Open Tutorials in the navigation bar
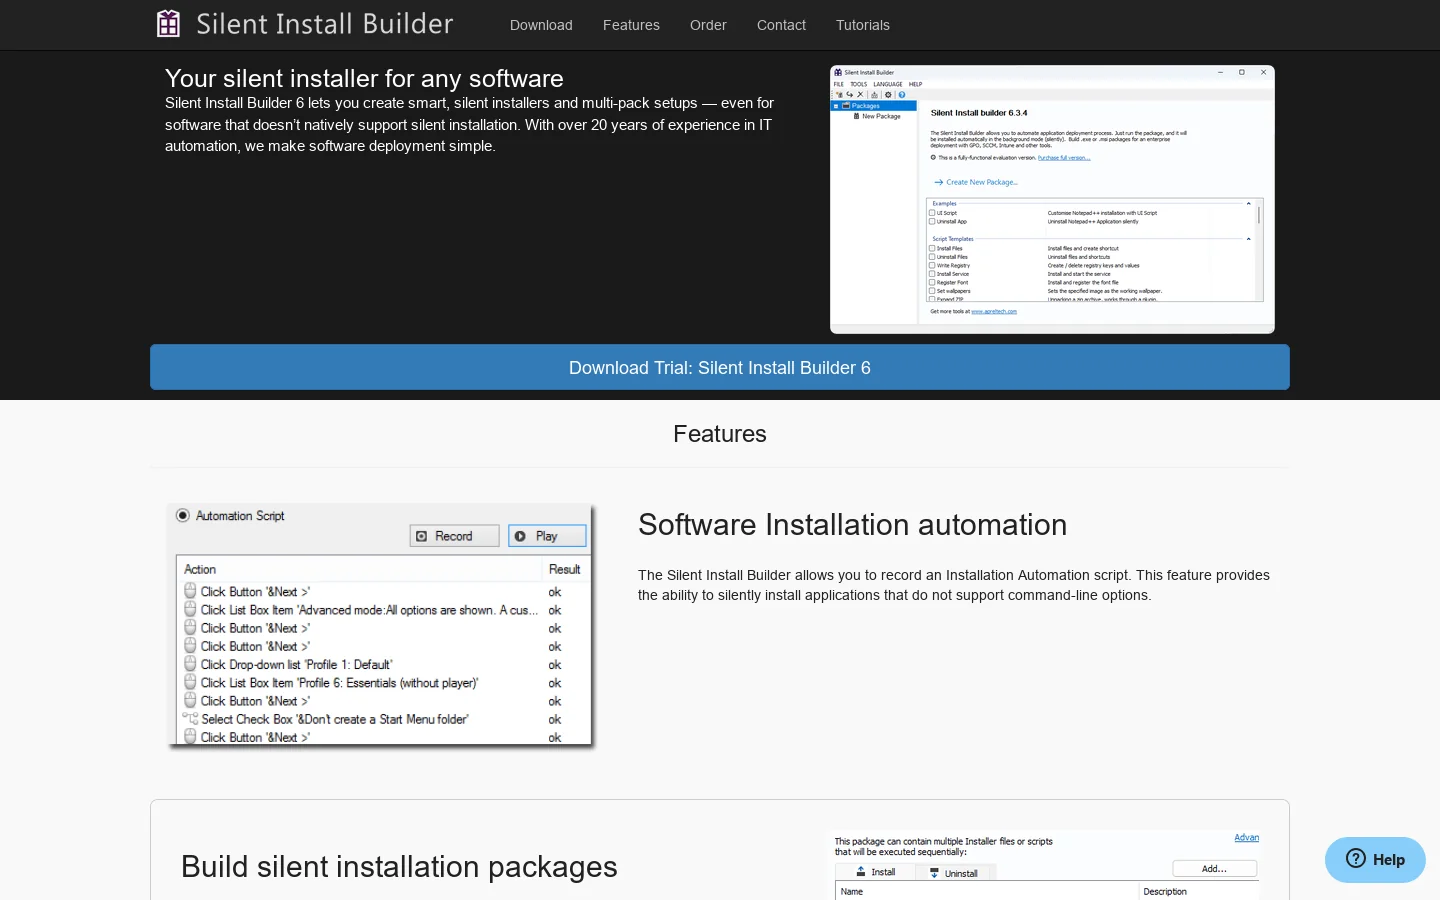The width and height of the screenshot is (1440, 900). click(x=863, y=25)
